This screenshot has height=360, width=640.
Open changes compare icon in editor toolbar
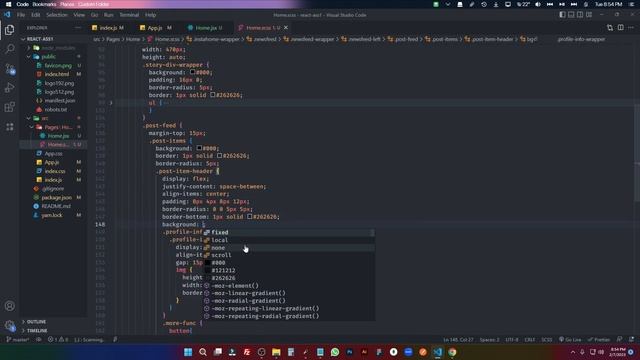click(610, 28)
